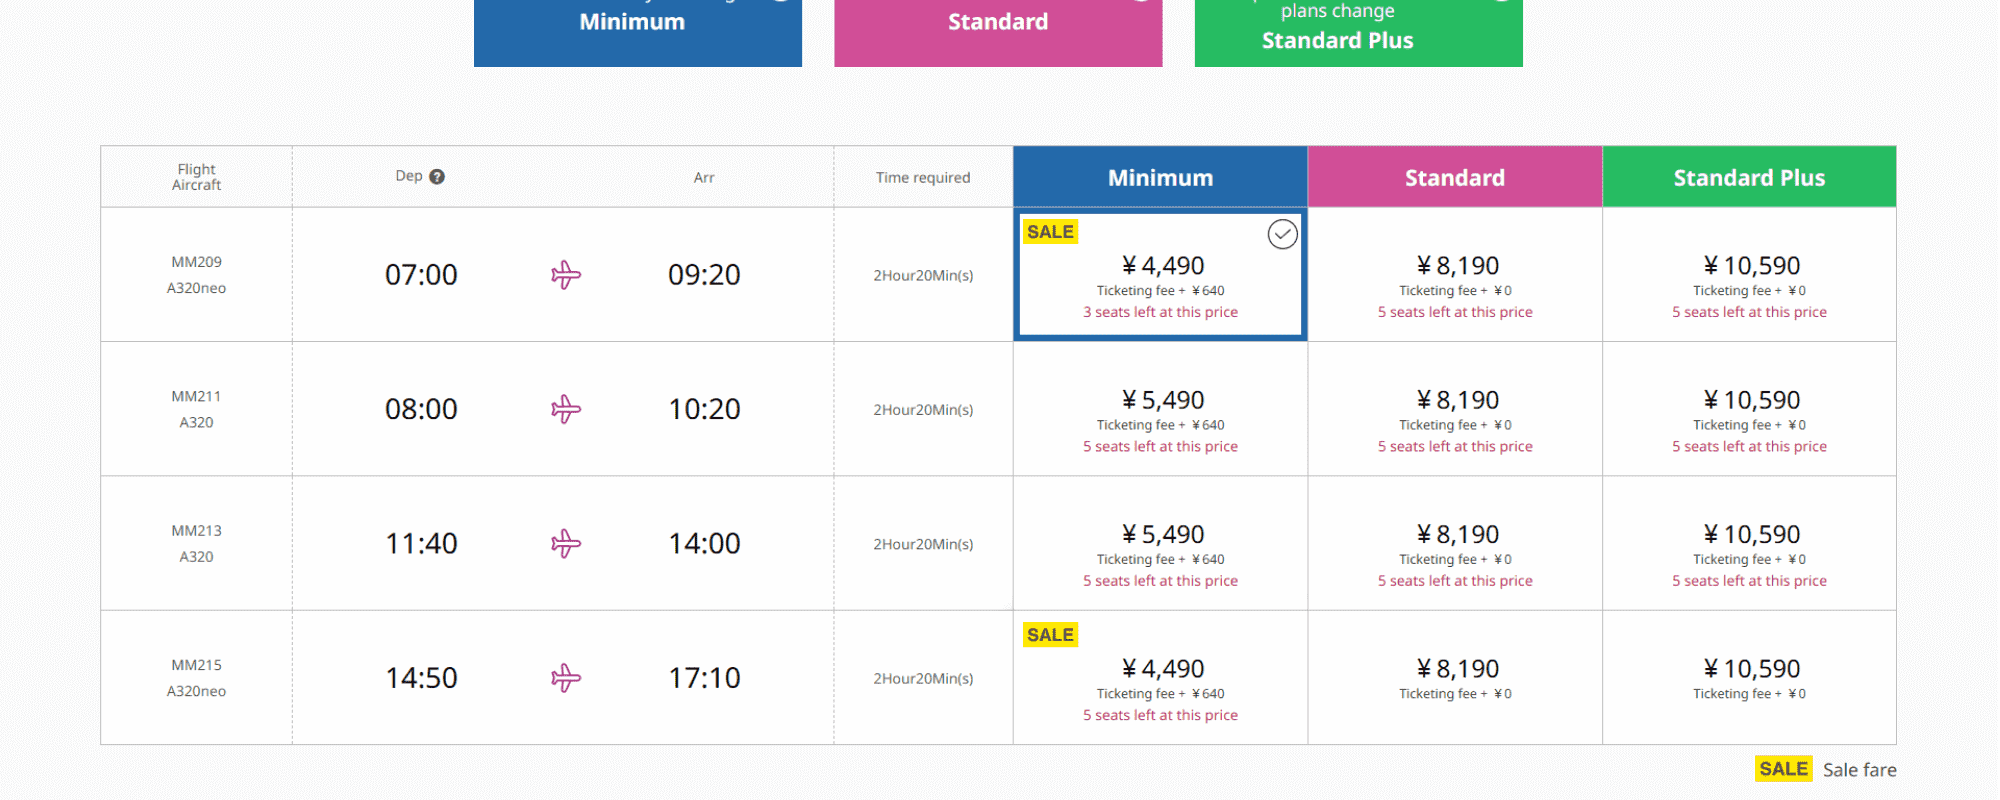Click the Standard Plus table column header
Viewport: 2000px width, 800px height.
click(1749, 178)
